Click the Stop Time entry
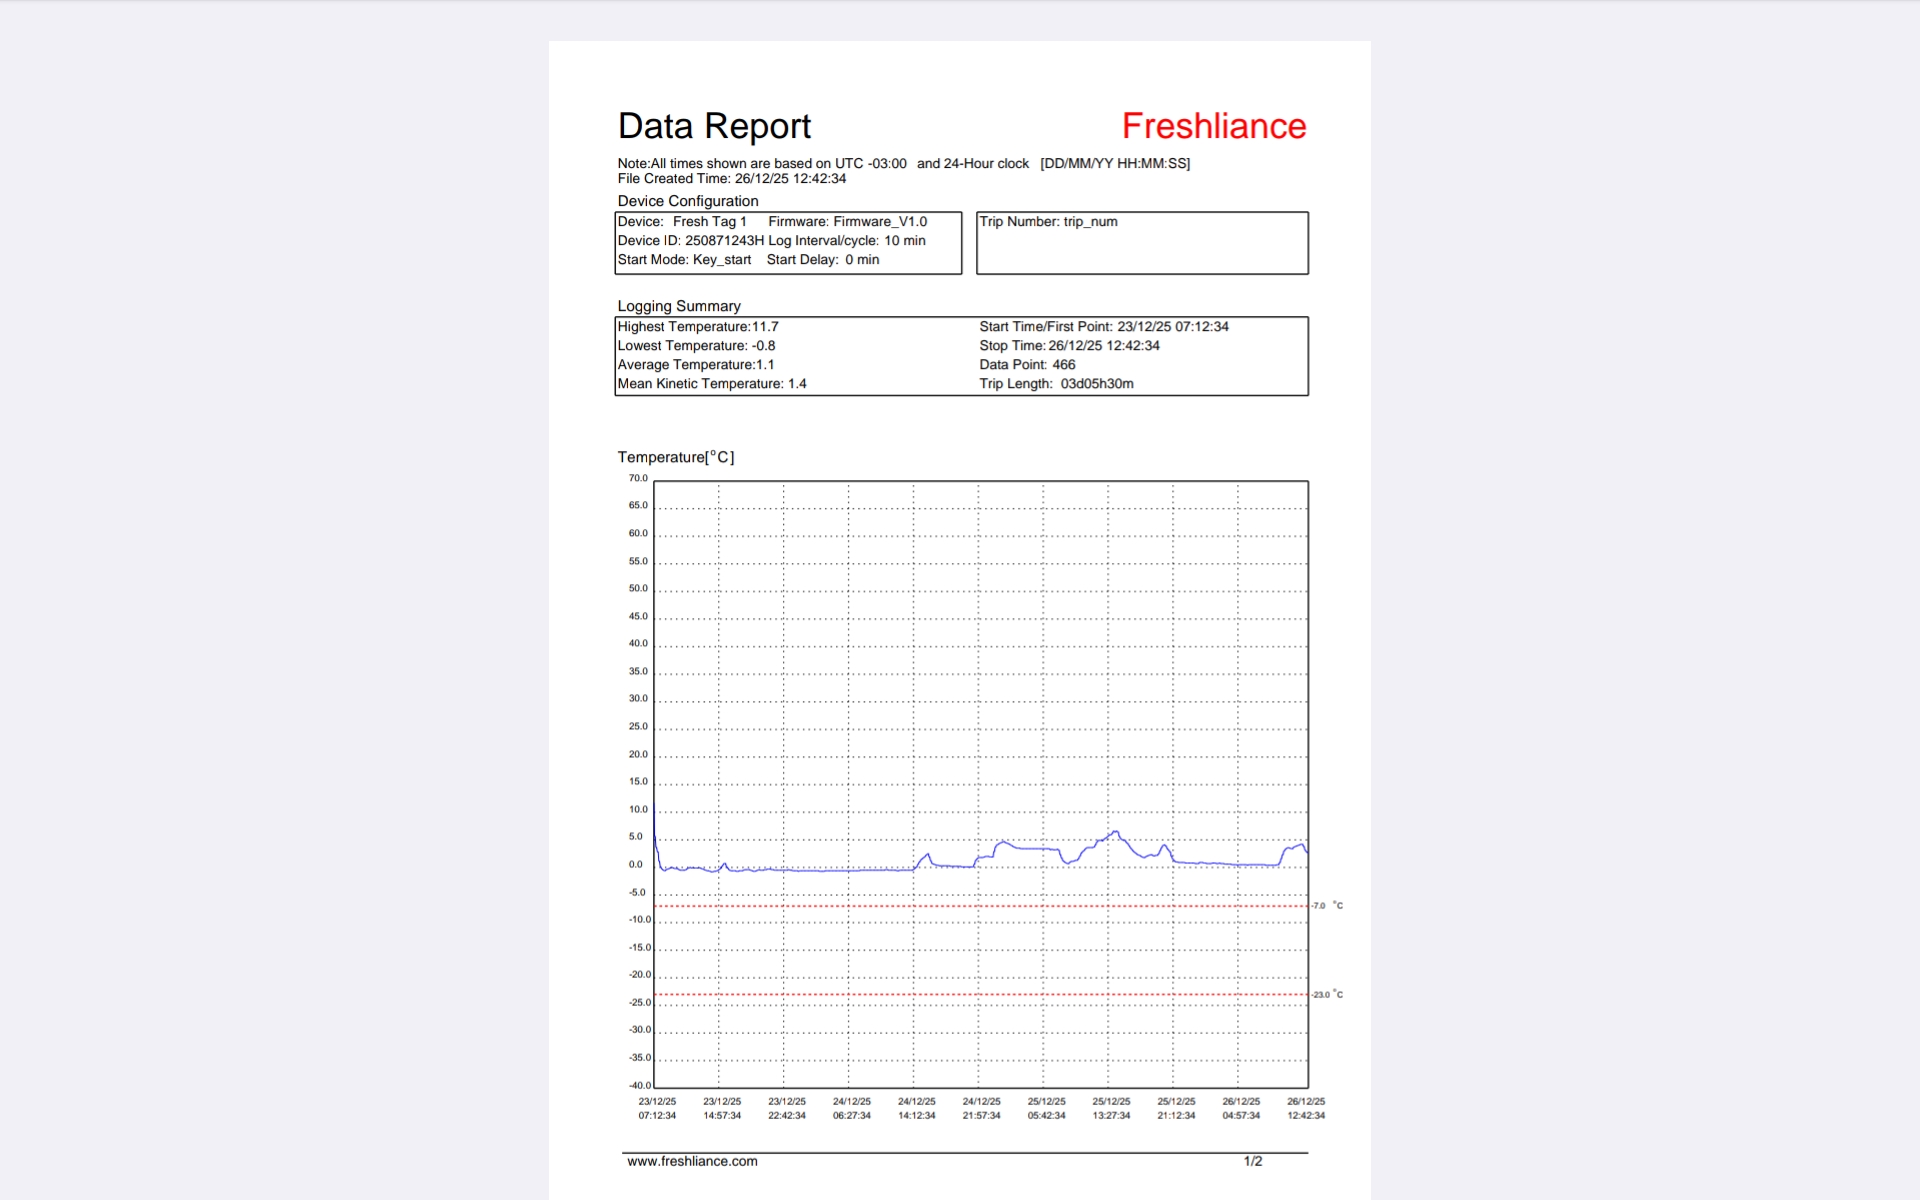 (x=1069, y=346)
